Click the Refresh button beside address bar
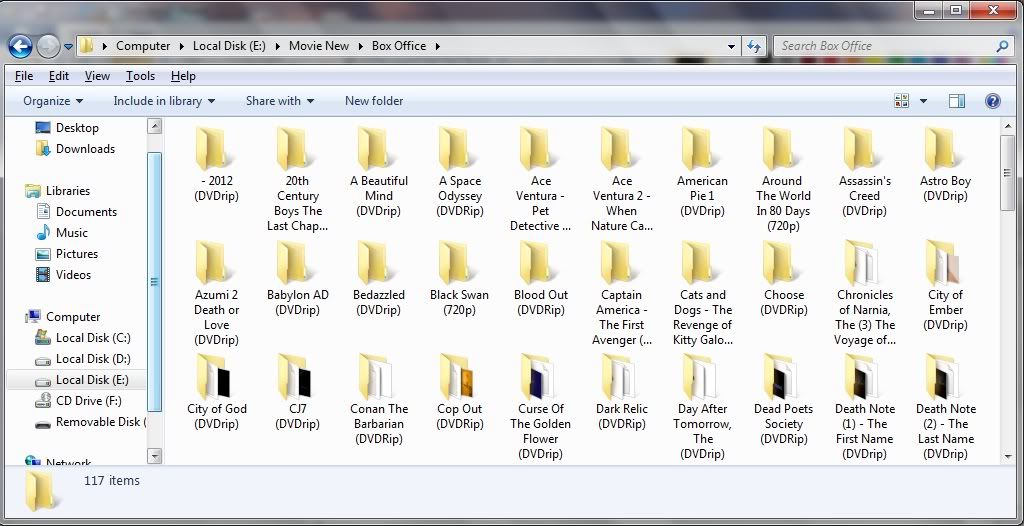 tap(754, 46)
